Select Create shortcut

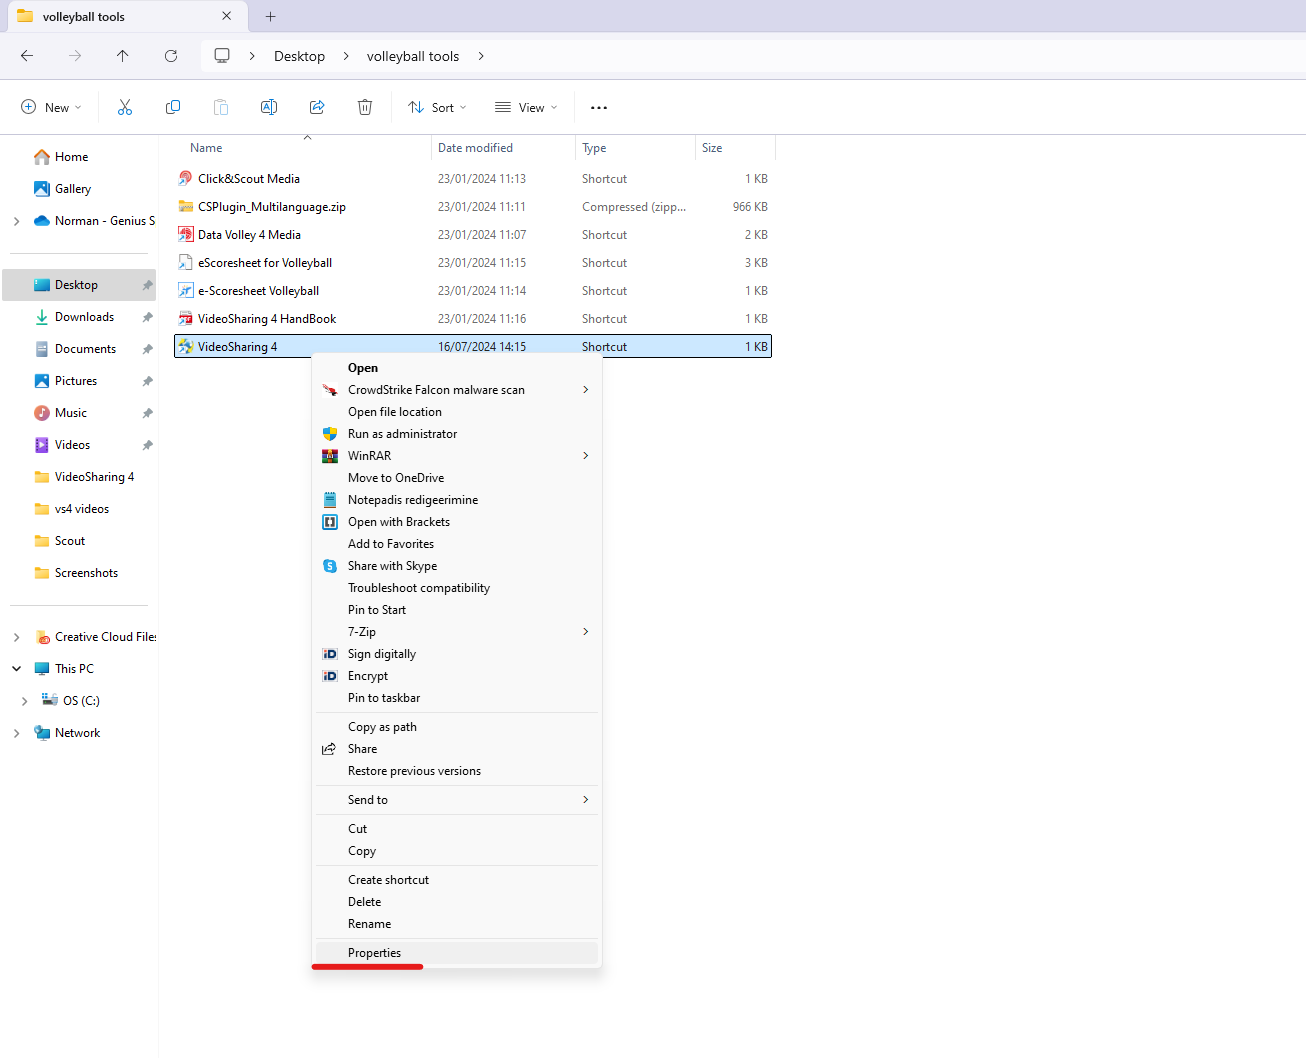tap(458, 880)
